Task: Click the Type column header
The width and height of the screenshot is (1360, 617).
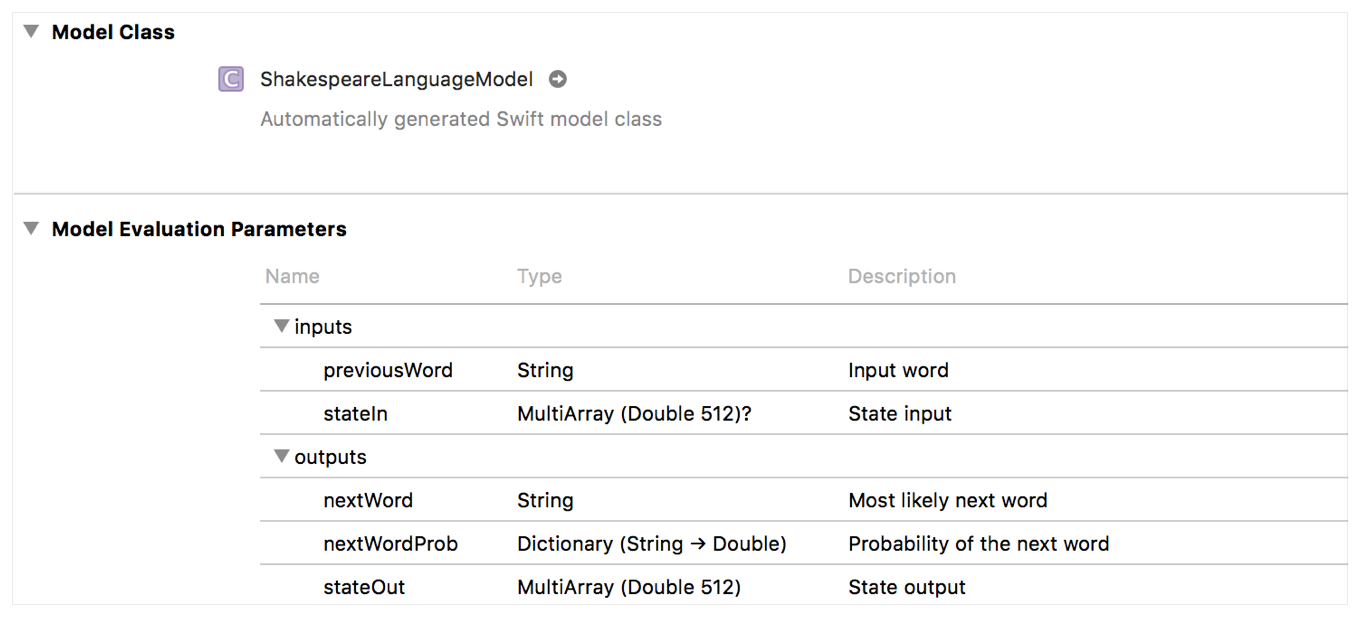Action: click(539, 276)
